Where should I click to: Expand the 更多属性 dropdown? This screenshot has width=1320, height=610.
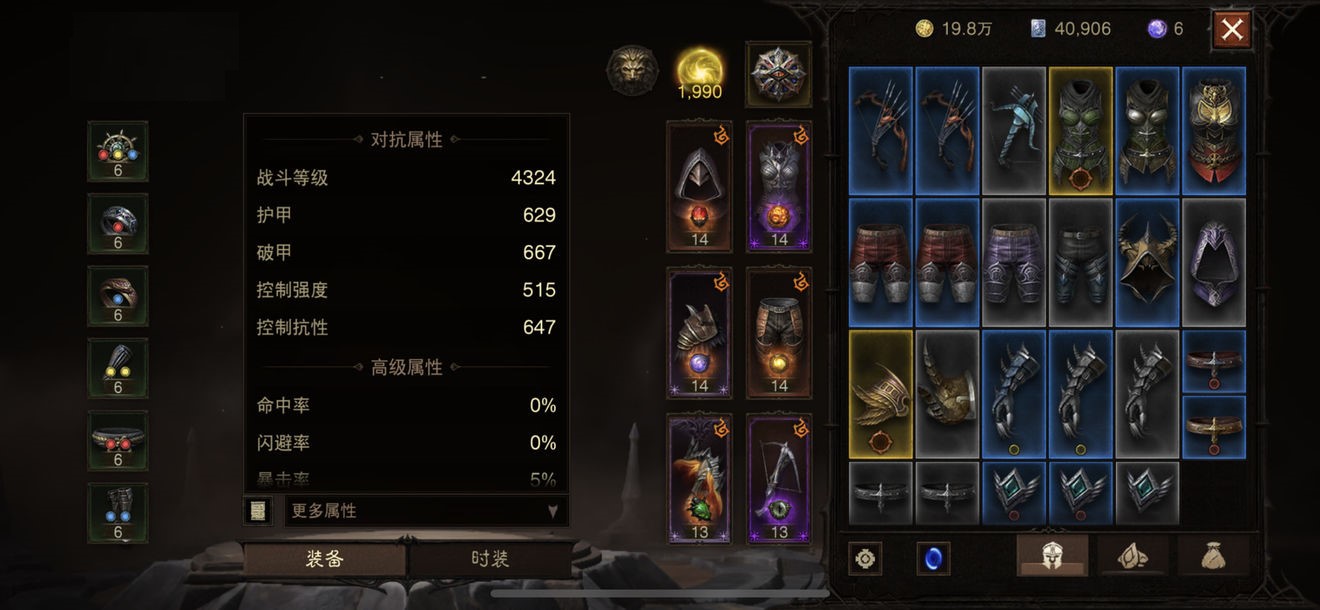(x=426, y=511)
